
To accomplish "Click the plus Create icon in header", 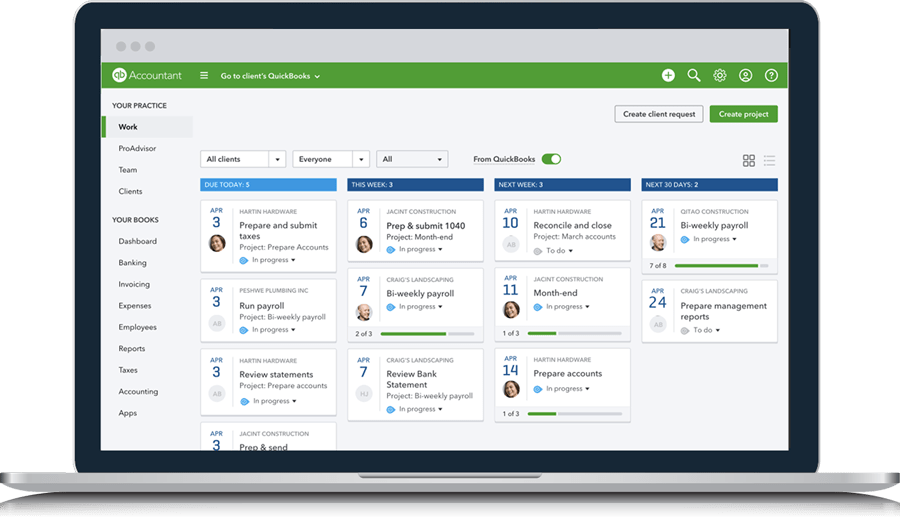I will pyautogui.click(x=668, y=75).
